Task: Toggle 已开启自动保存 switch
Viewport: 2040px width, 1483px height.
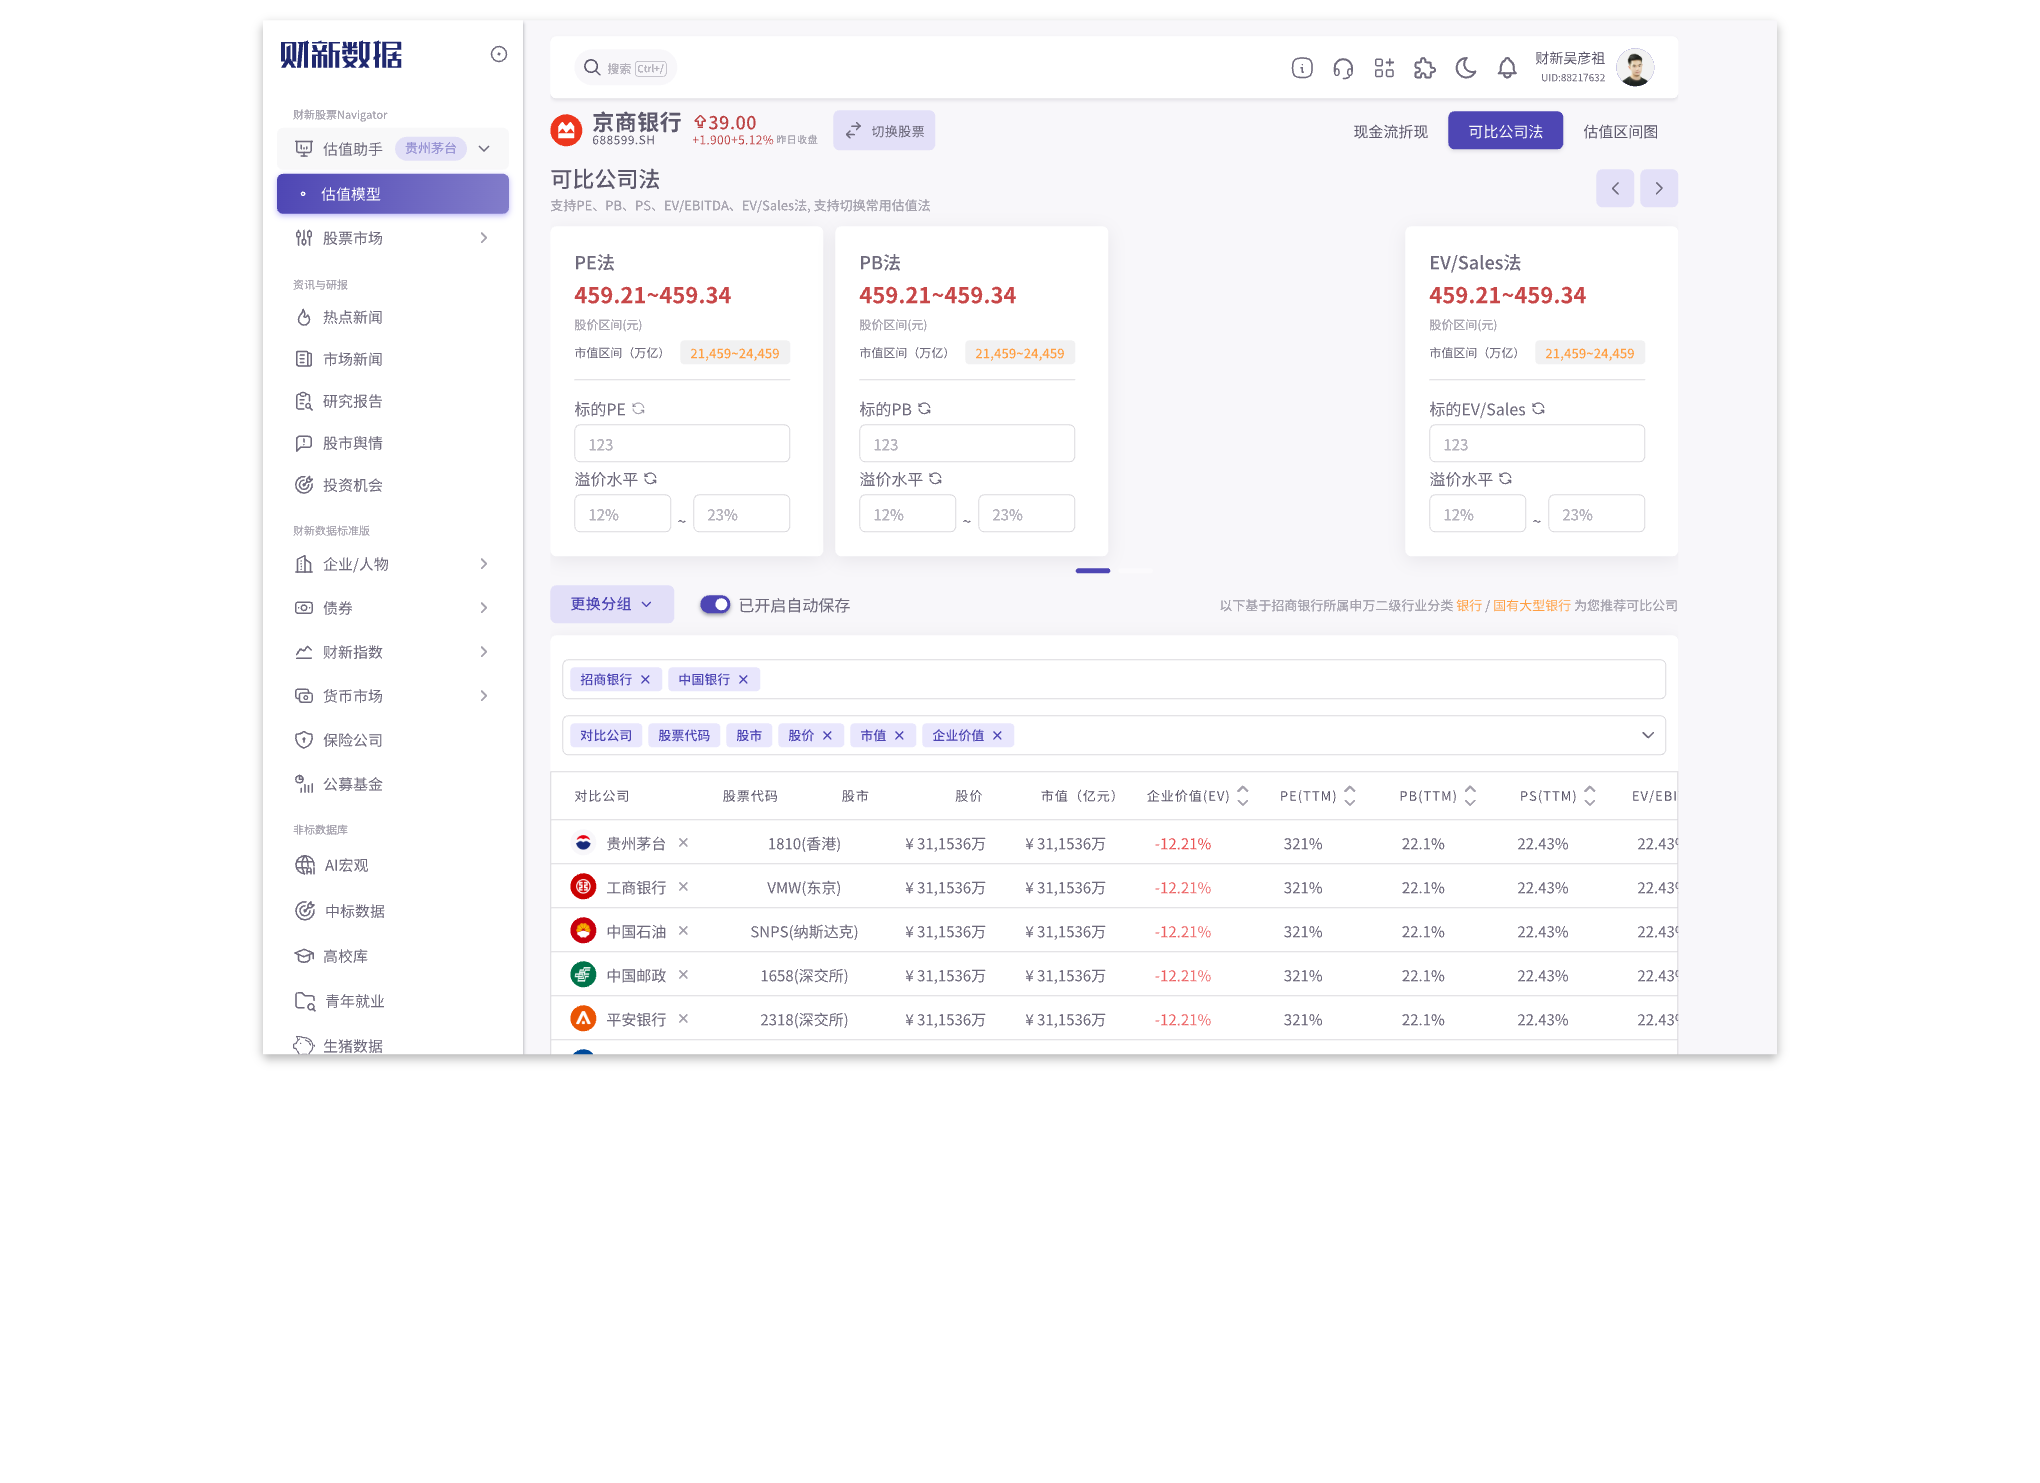Action: [x=715, y=605]
